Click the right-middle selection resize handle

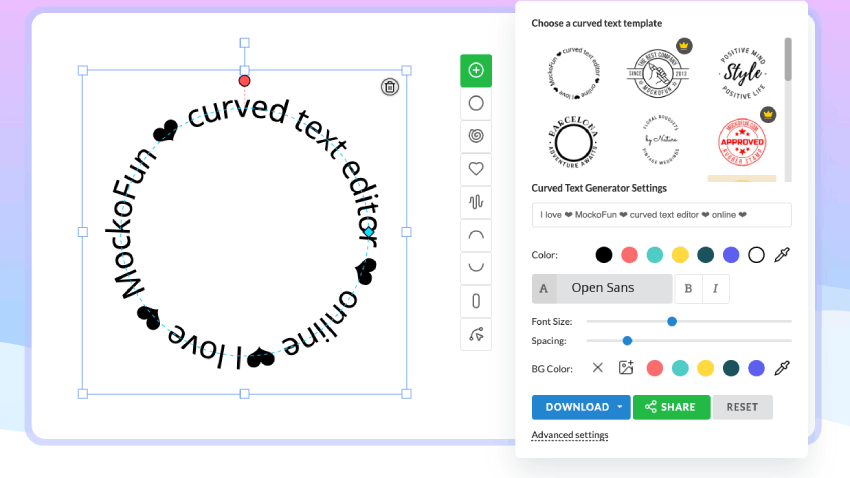pyautogui.click(x=406, y=232)
